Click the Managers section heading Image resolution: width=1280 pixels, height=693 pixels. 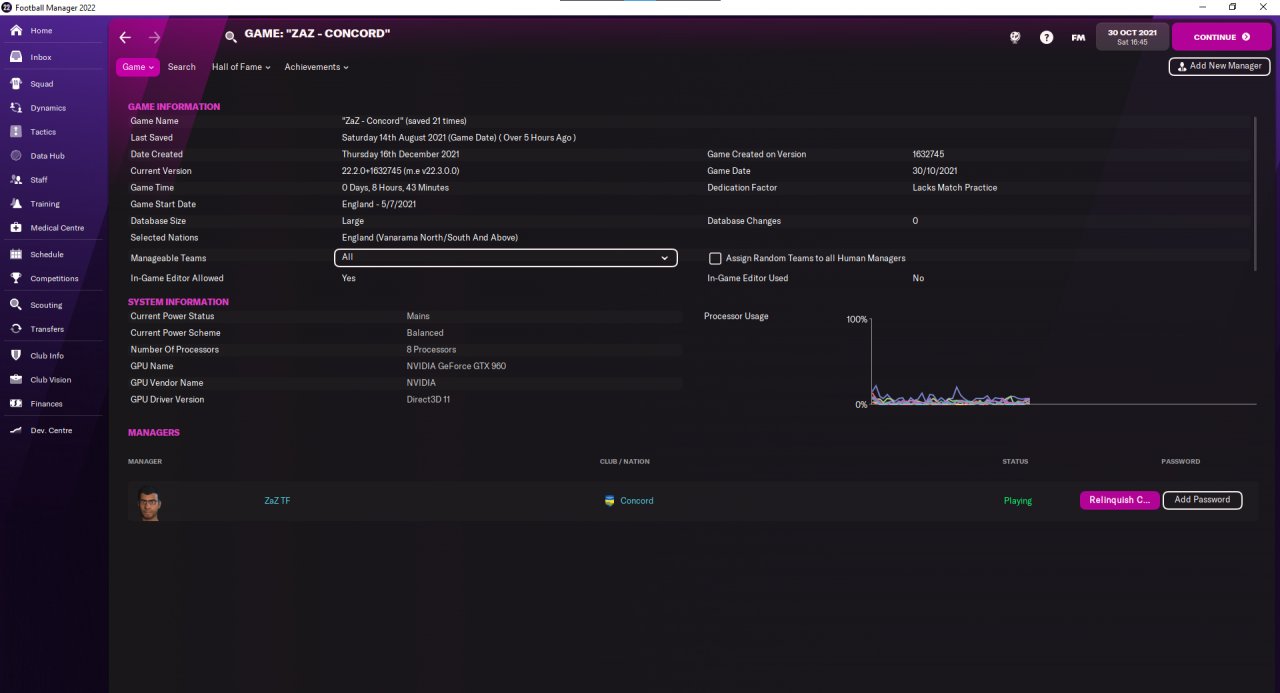click(154, 433)
